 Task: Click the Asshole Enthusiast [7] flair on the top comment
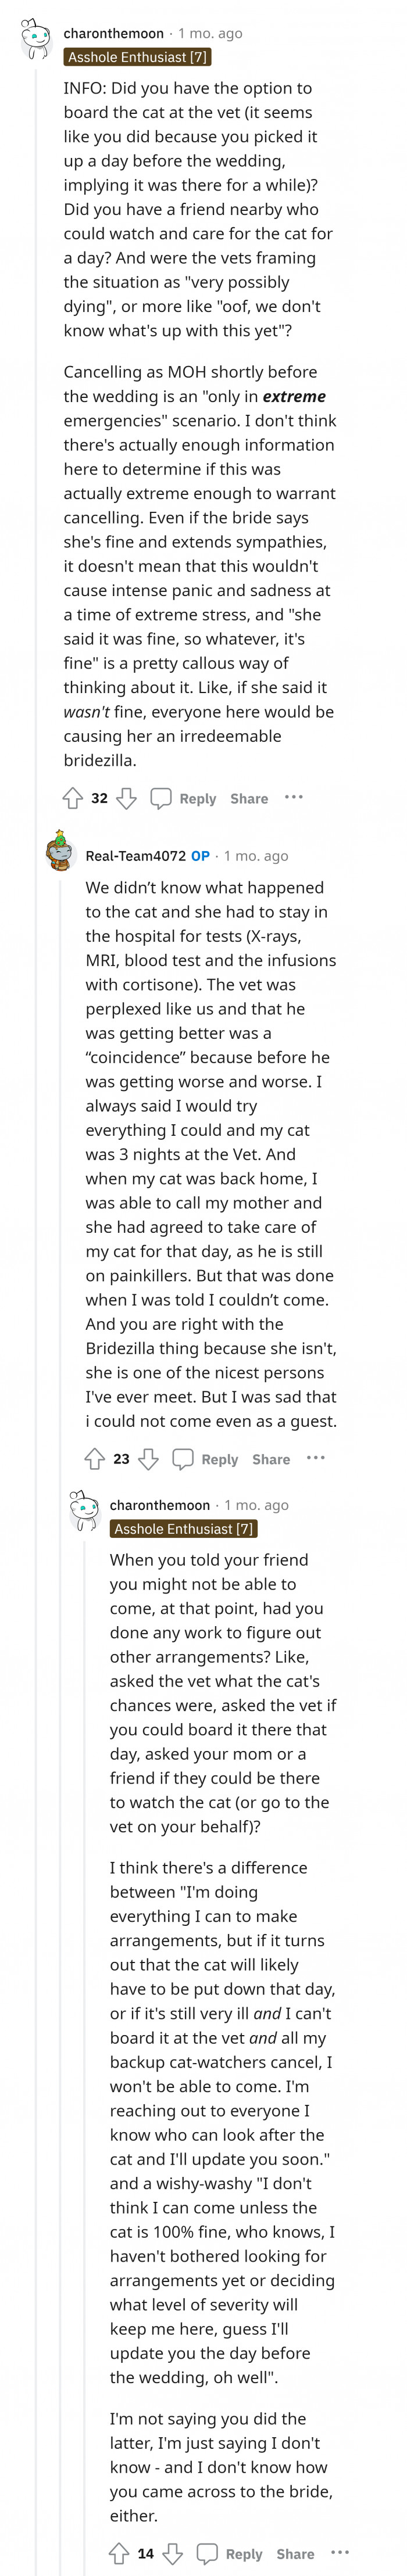tap(137, 57)
